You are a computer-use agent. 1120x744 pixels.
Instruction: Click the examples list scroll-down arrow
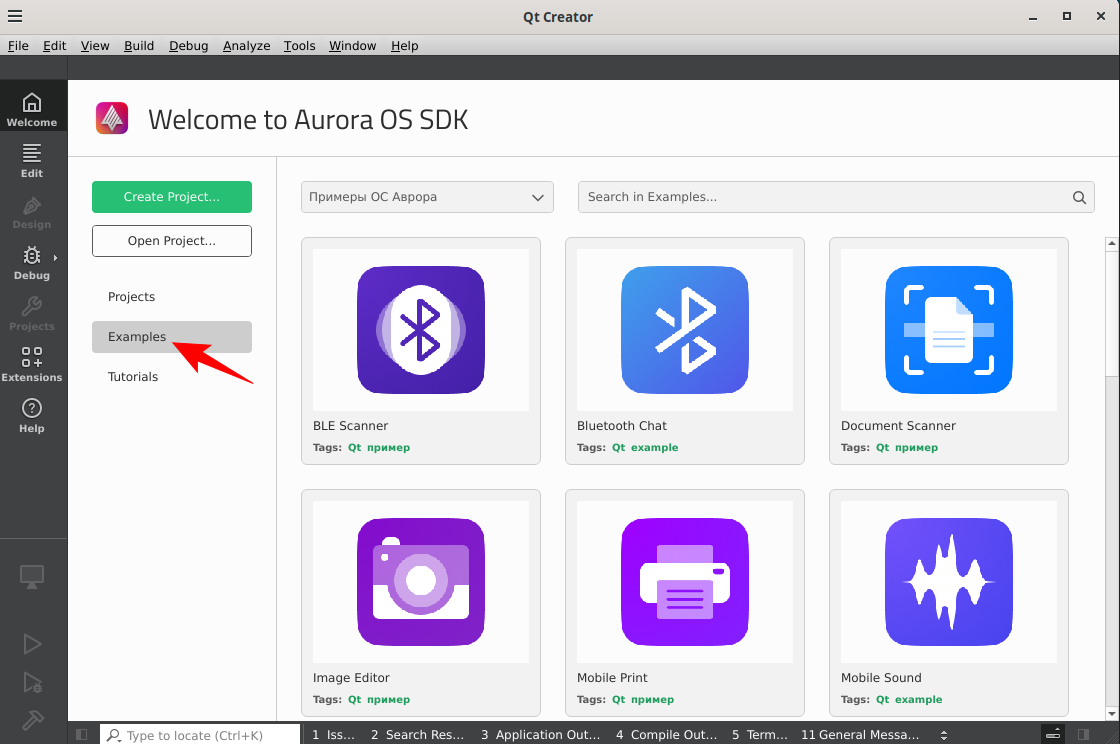coord(1111,714)
